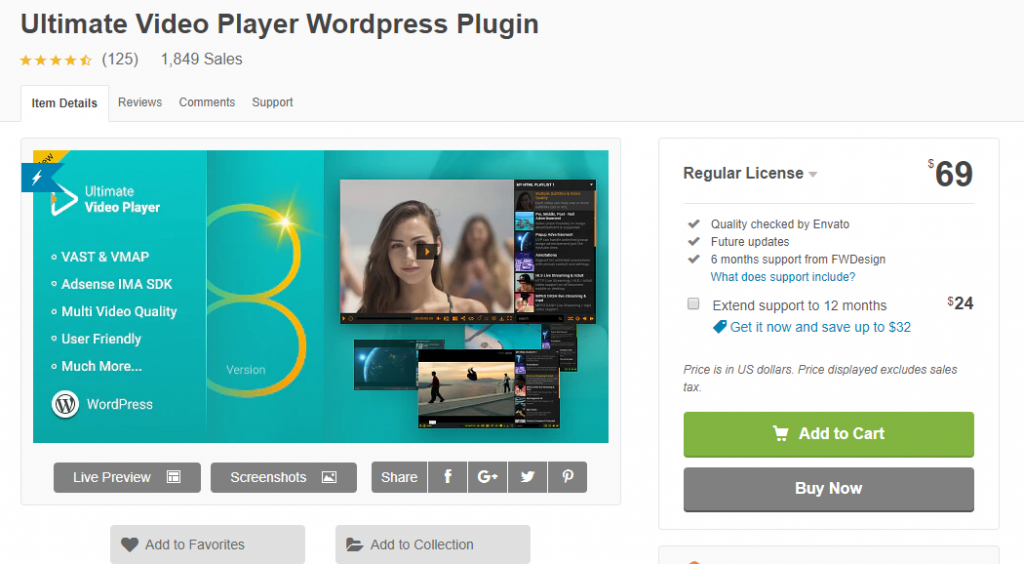Click the star rating icons
Screen dimensions: 1024x564
(x=56, y=60)
